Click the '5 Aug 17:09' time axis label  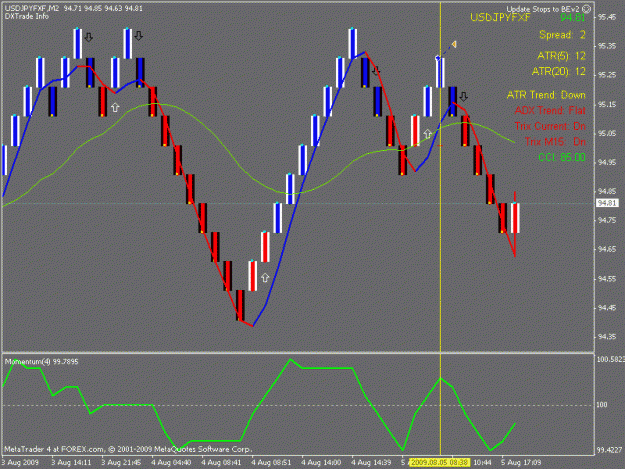[x=521, y=463]
